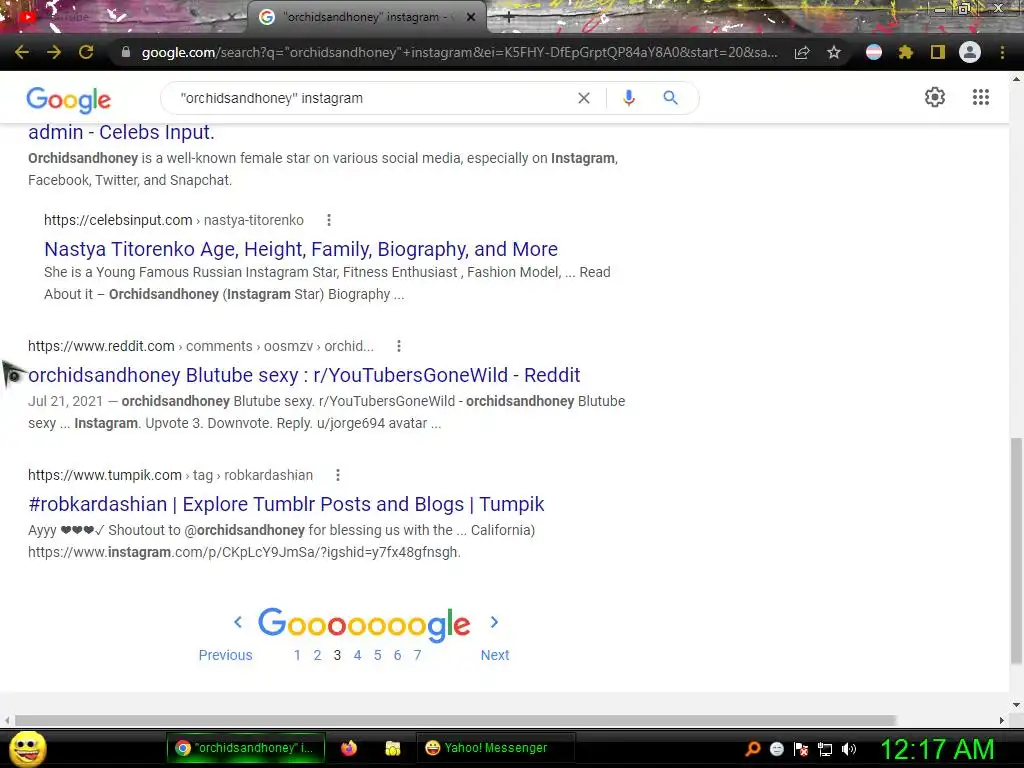The image size is (1024, 768).
Task: Share this page using the address bar icon
Action: [802, 52]
